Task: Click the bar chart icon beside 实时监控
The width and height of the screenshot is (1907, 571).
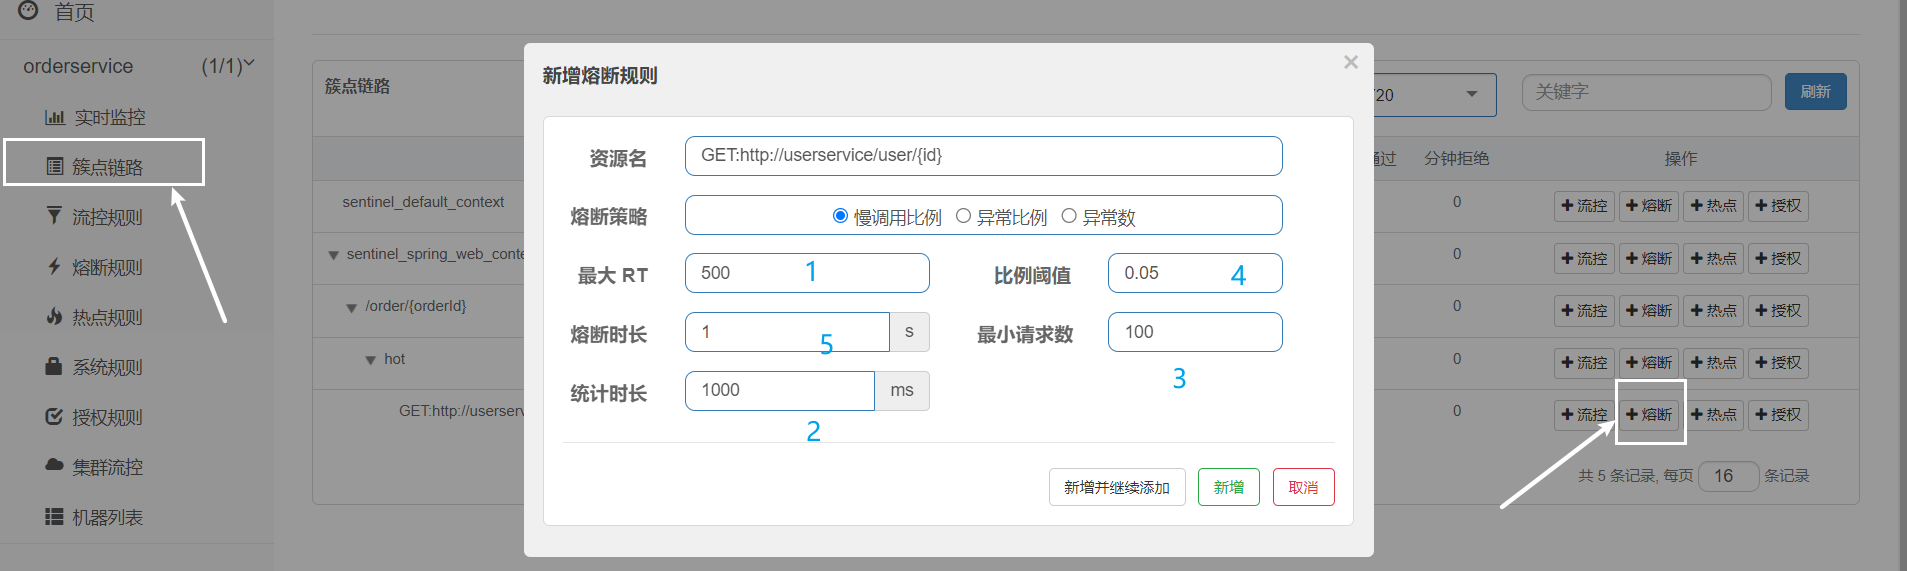Action: [54, 118]
